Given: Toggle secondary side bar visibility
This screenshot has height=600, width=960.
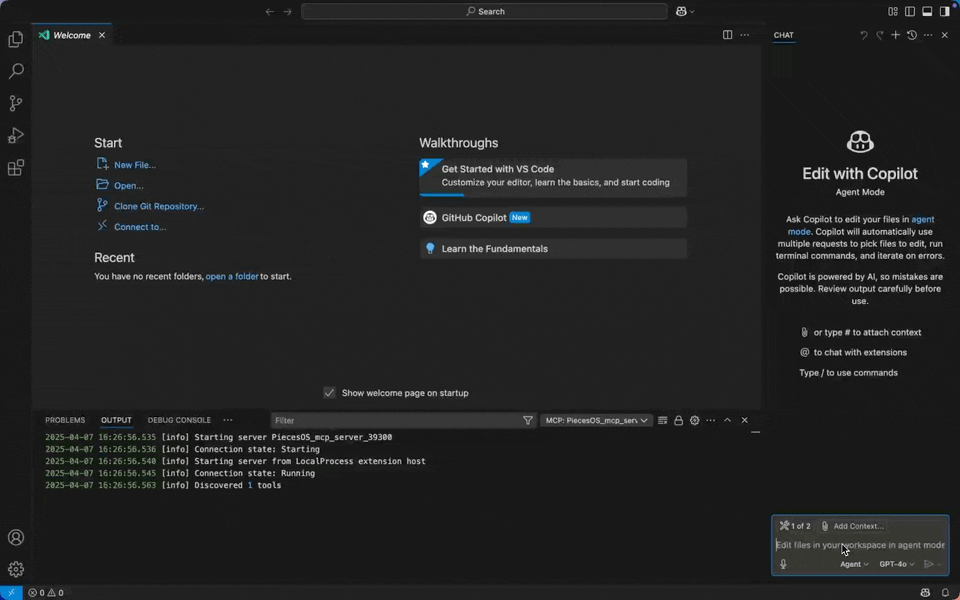Looking at the screenshot, I should pos(945,12).
